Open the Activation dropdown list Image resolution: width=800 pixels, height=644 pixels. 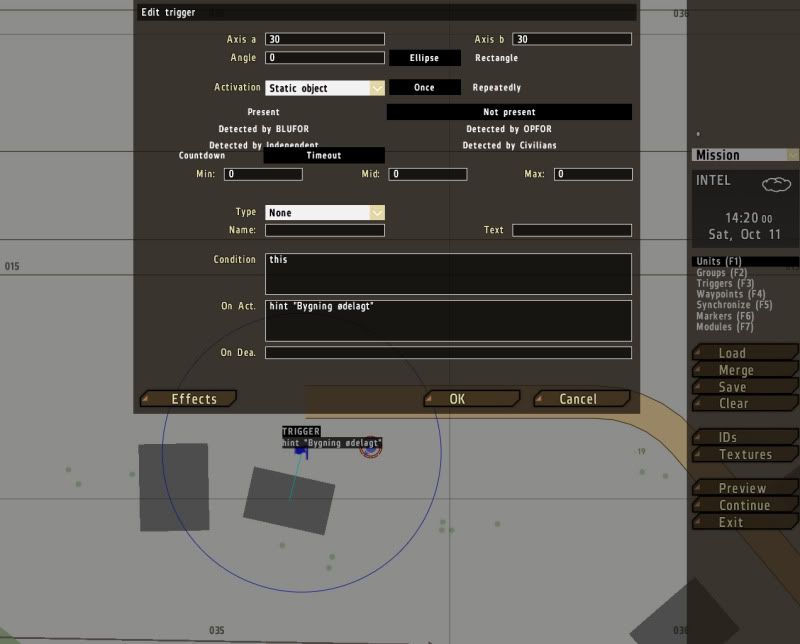coord(376,88)
